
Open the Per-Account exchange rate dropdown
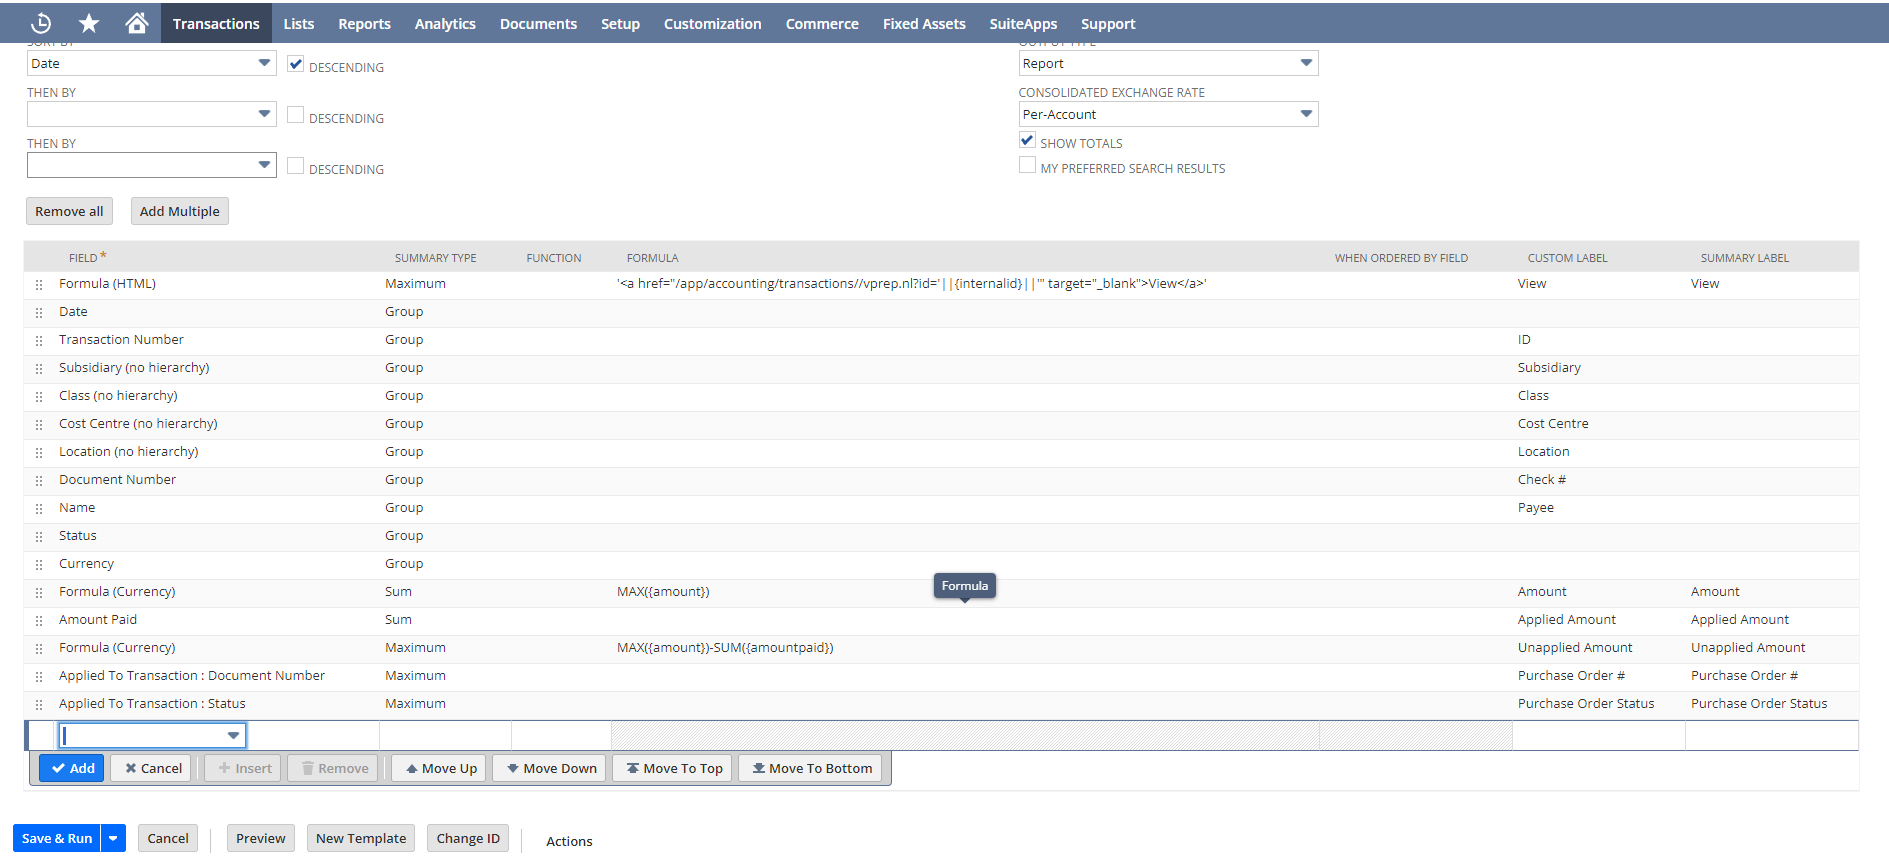(x=1305, y=114)
